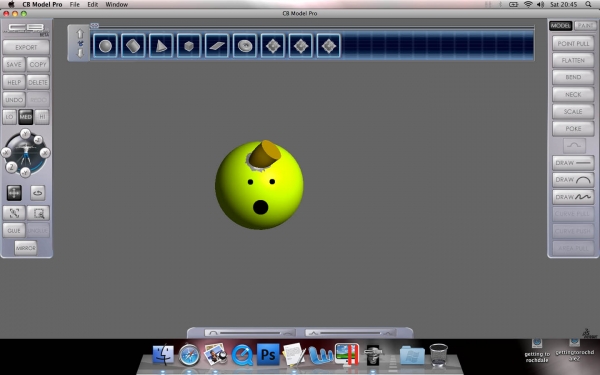
Task: Add a flat plane primitive from the shelf
Action: tap(217, 46)
